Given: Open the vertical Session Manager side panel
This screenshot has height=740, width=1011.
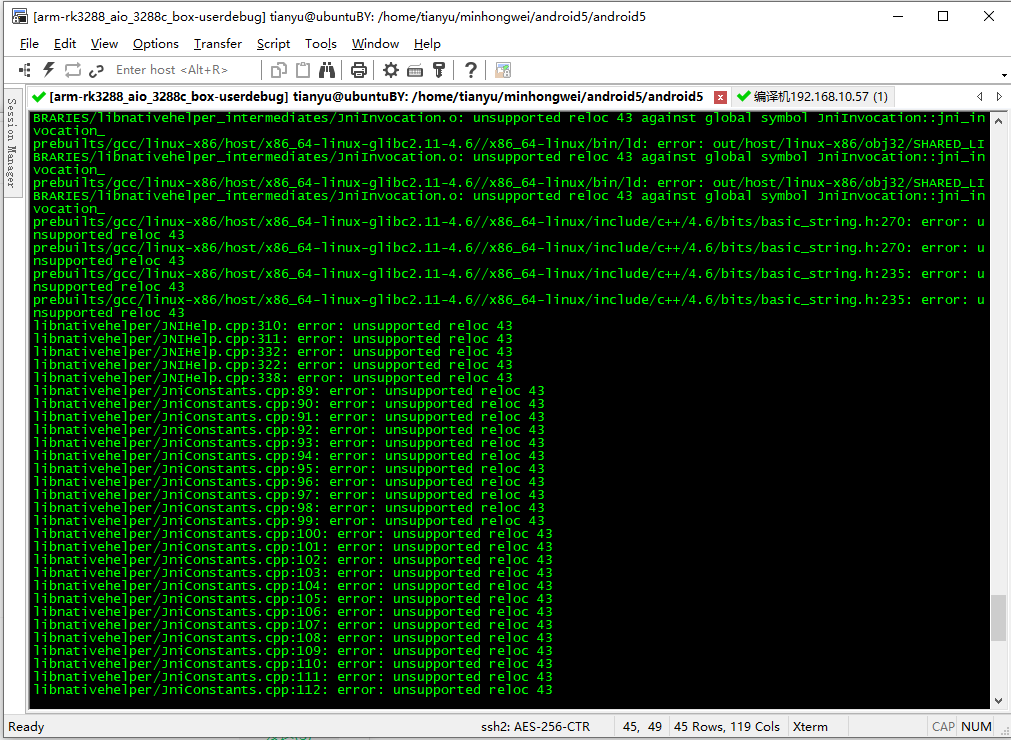Looking at the screenshot, I should coord(12,143).
